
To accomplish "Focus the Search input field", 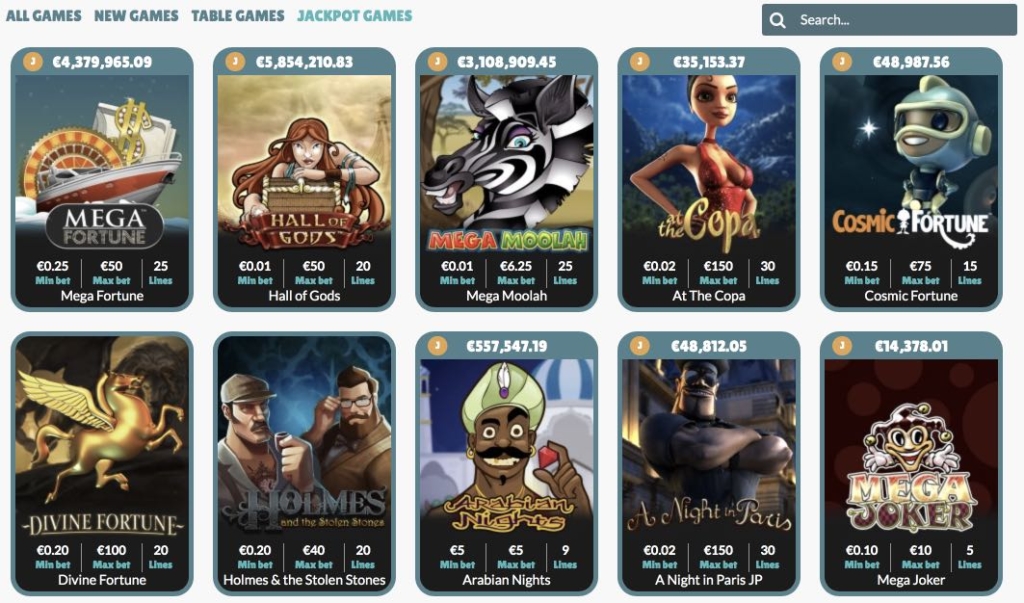I will (x=889, y=20).
